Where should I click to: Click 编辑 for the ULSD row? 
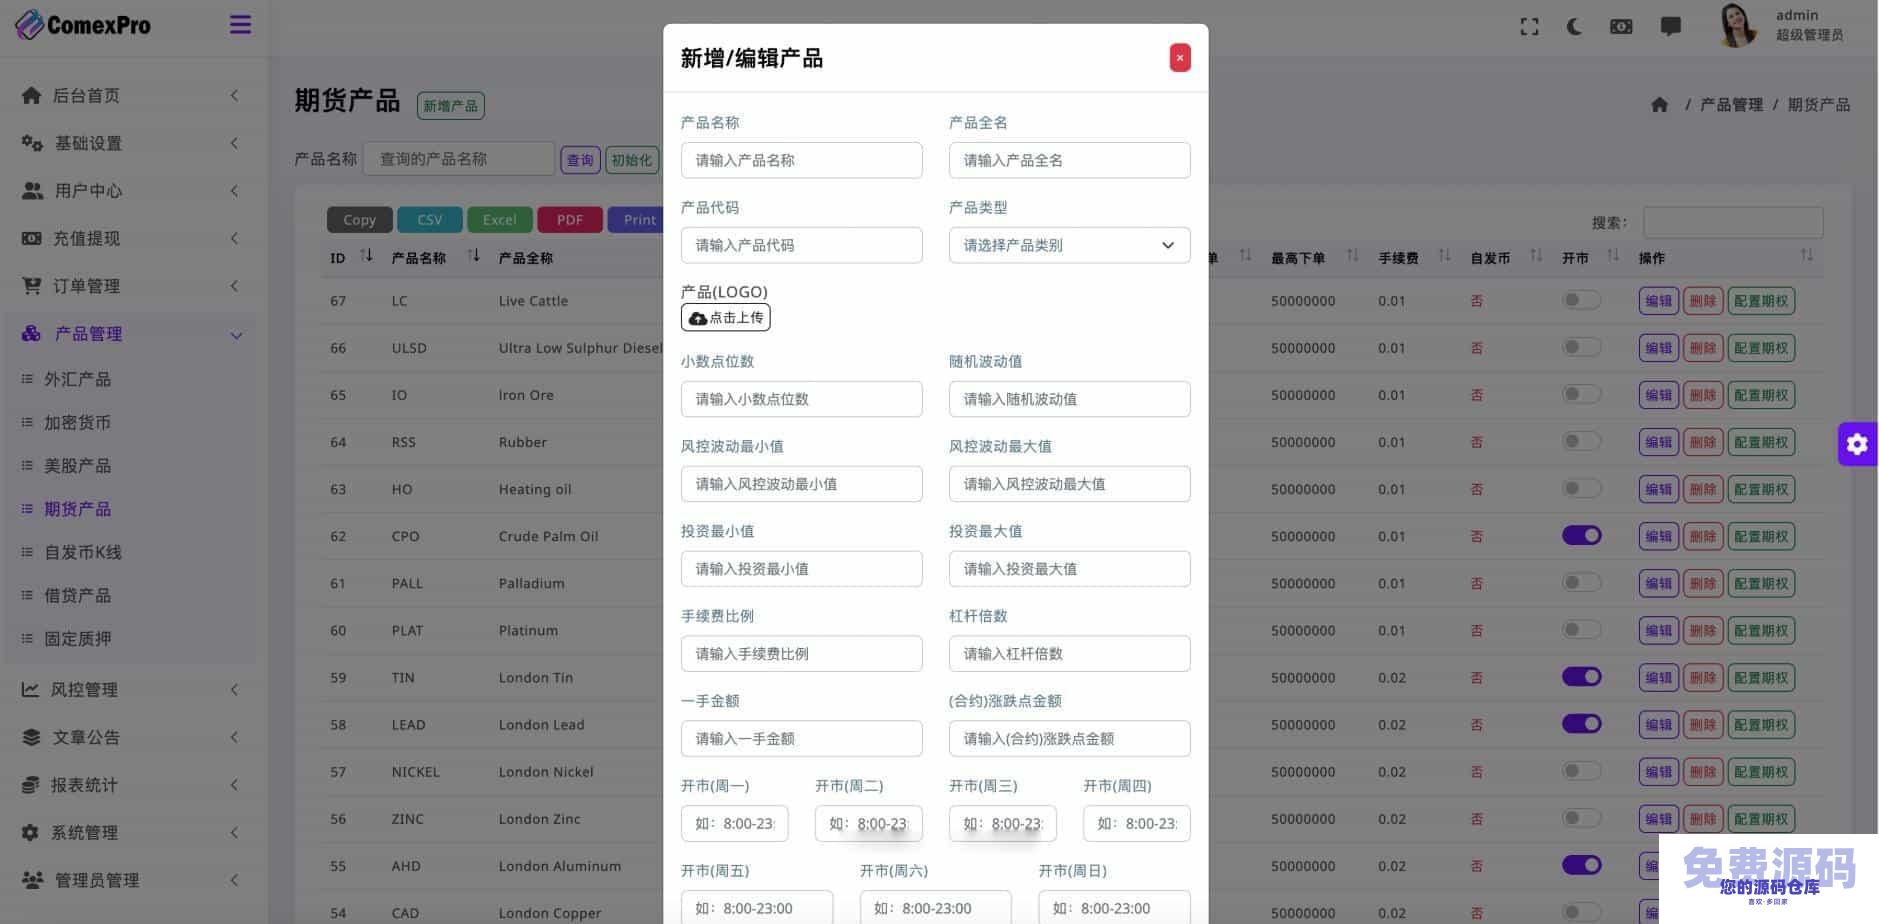1658,348
